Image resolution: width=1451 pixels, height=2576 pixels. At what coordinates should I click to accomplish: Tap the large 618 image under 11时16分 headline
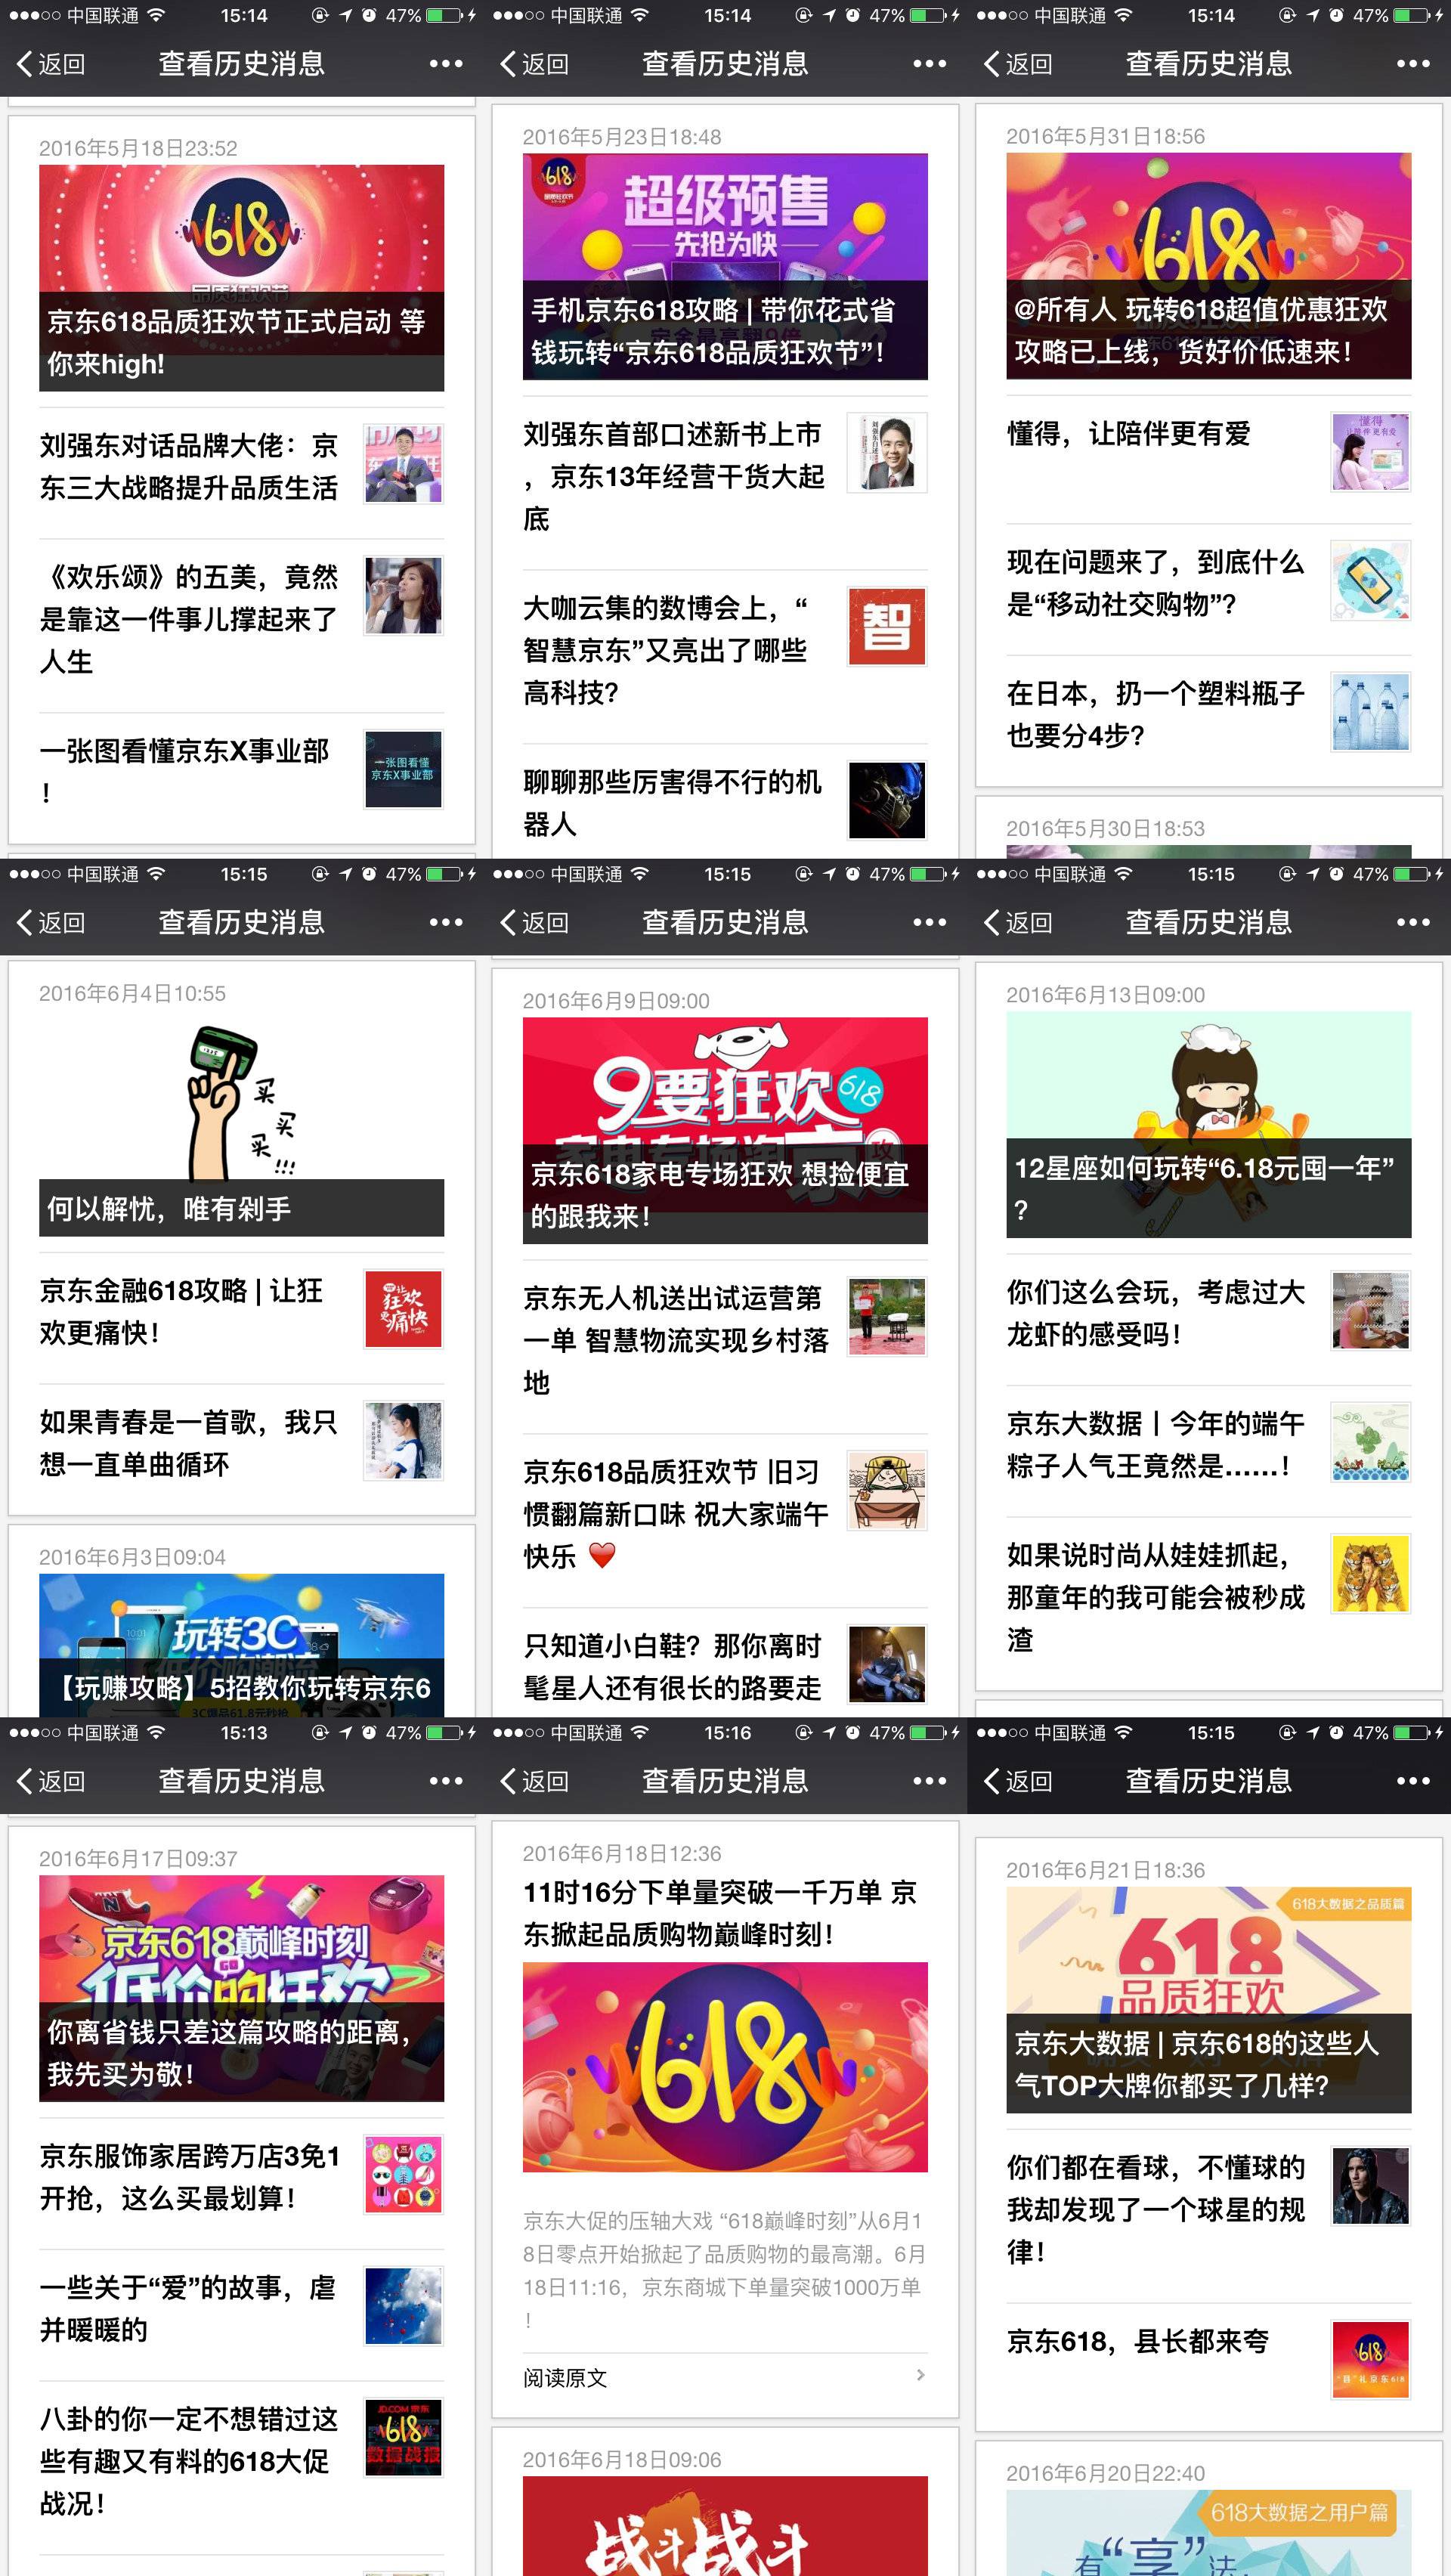click(x=725, y=2067)
